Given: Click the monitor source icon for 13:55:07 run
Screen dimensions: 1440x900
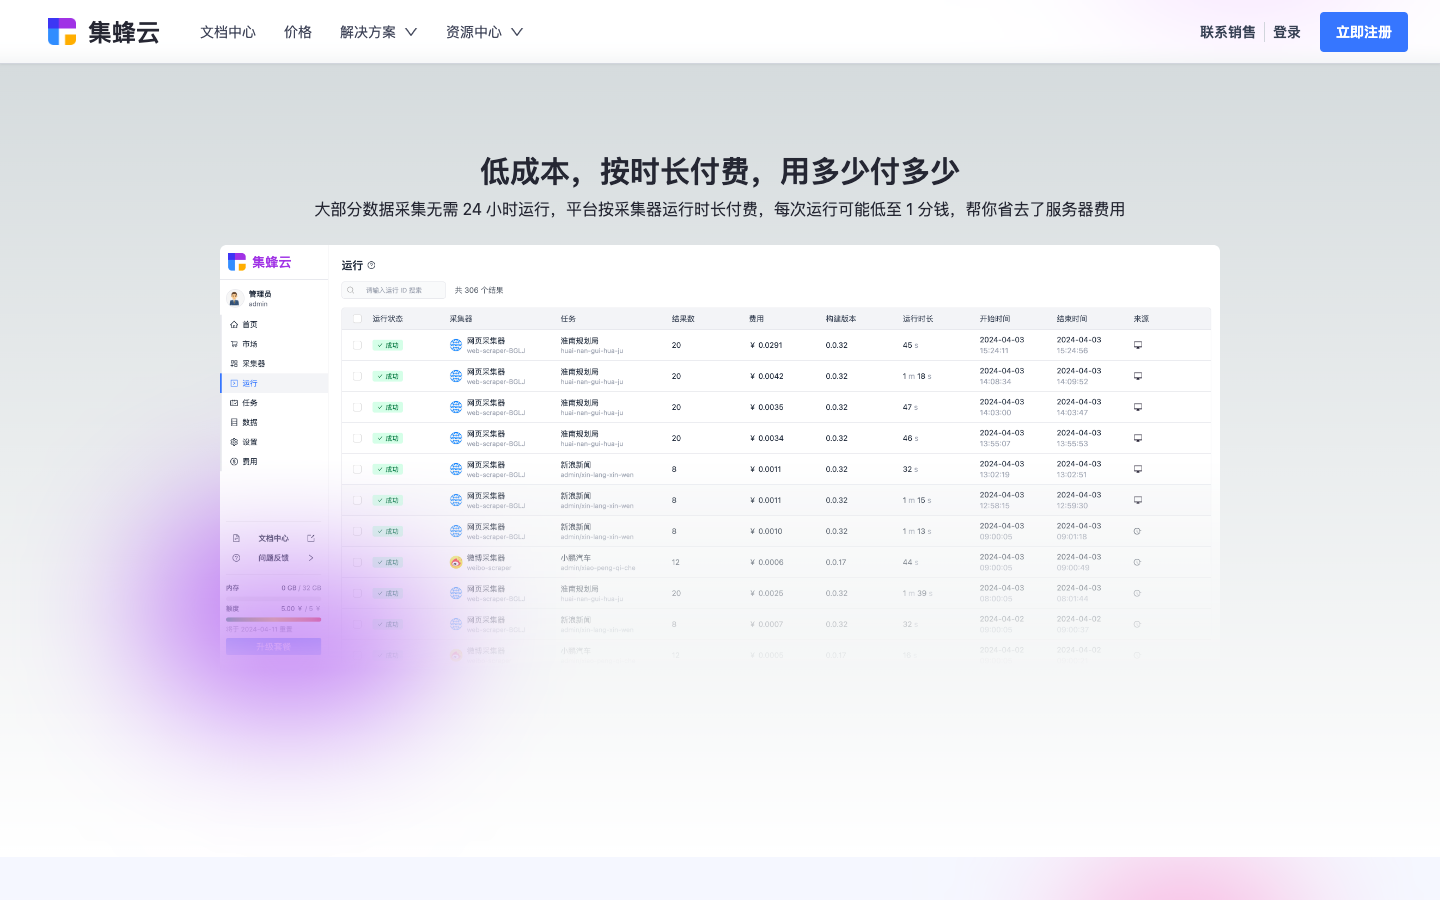Looking at the screenshot, I should [x=1138, y=438].
